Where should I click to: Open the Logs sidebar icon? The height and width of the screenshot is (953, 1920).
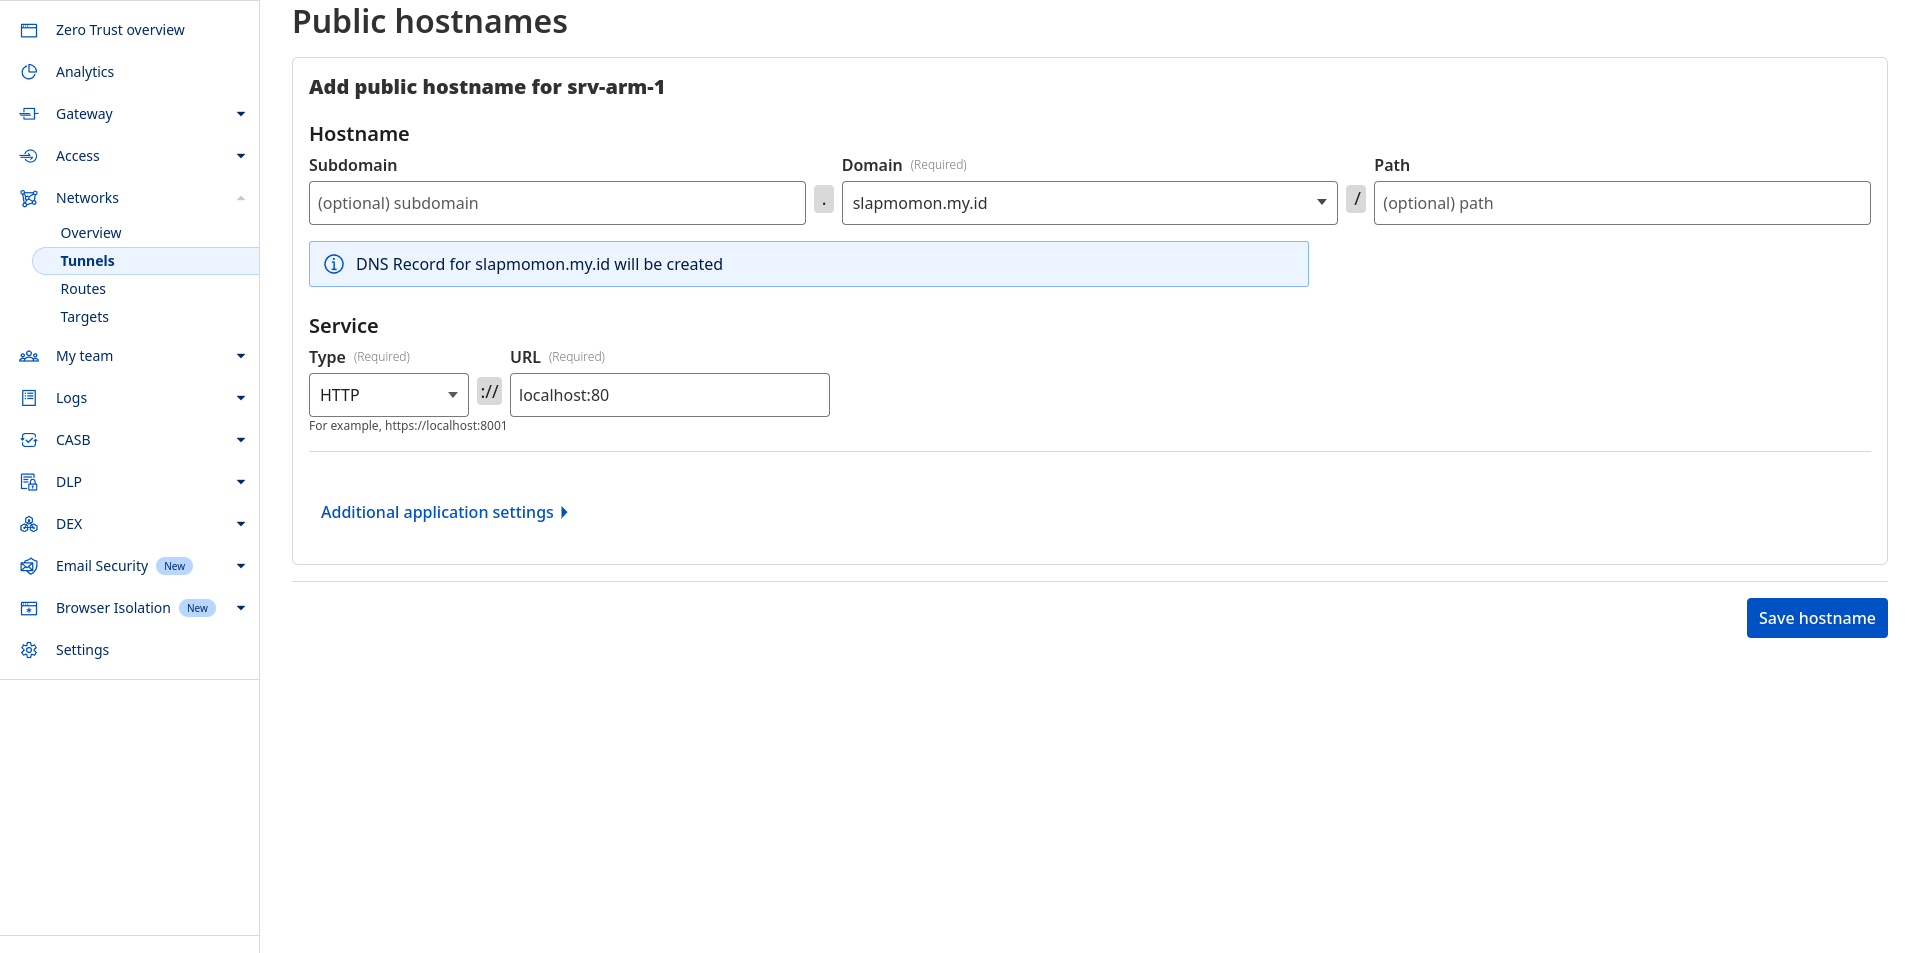pos(29,397)
